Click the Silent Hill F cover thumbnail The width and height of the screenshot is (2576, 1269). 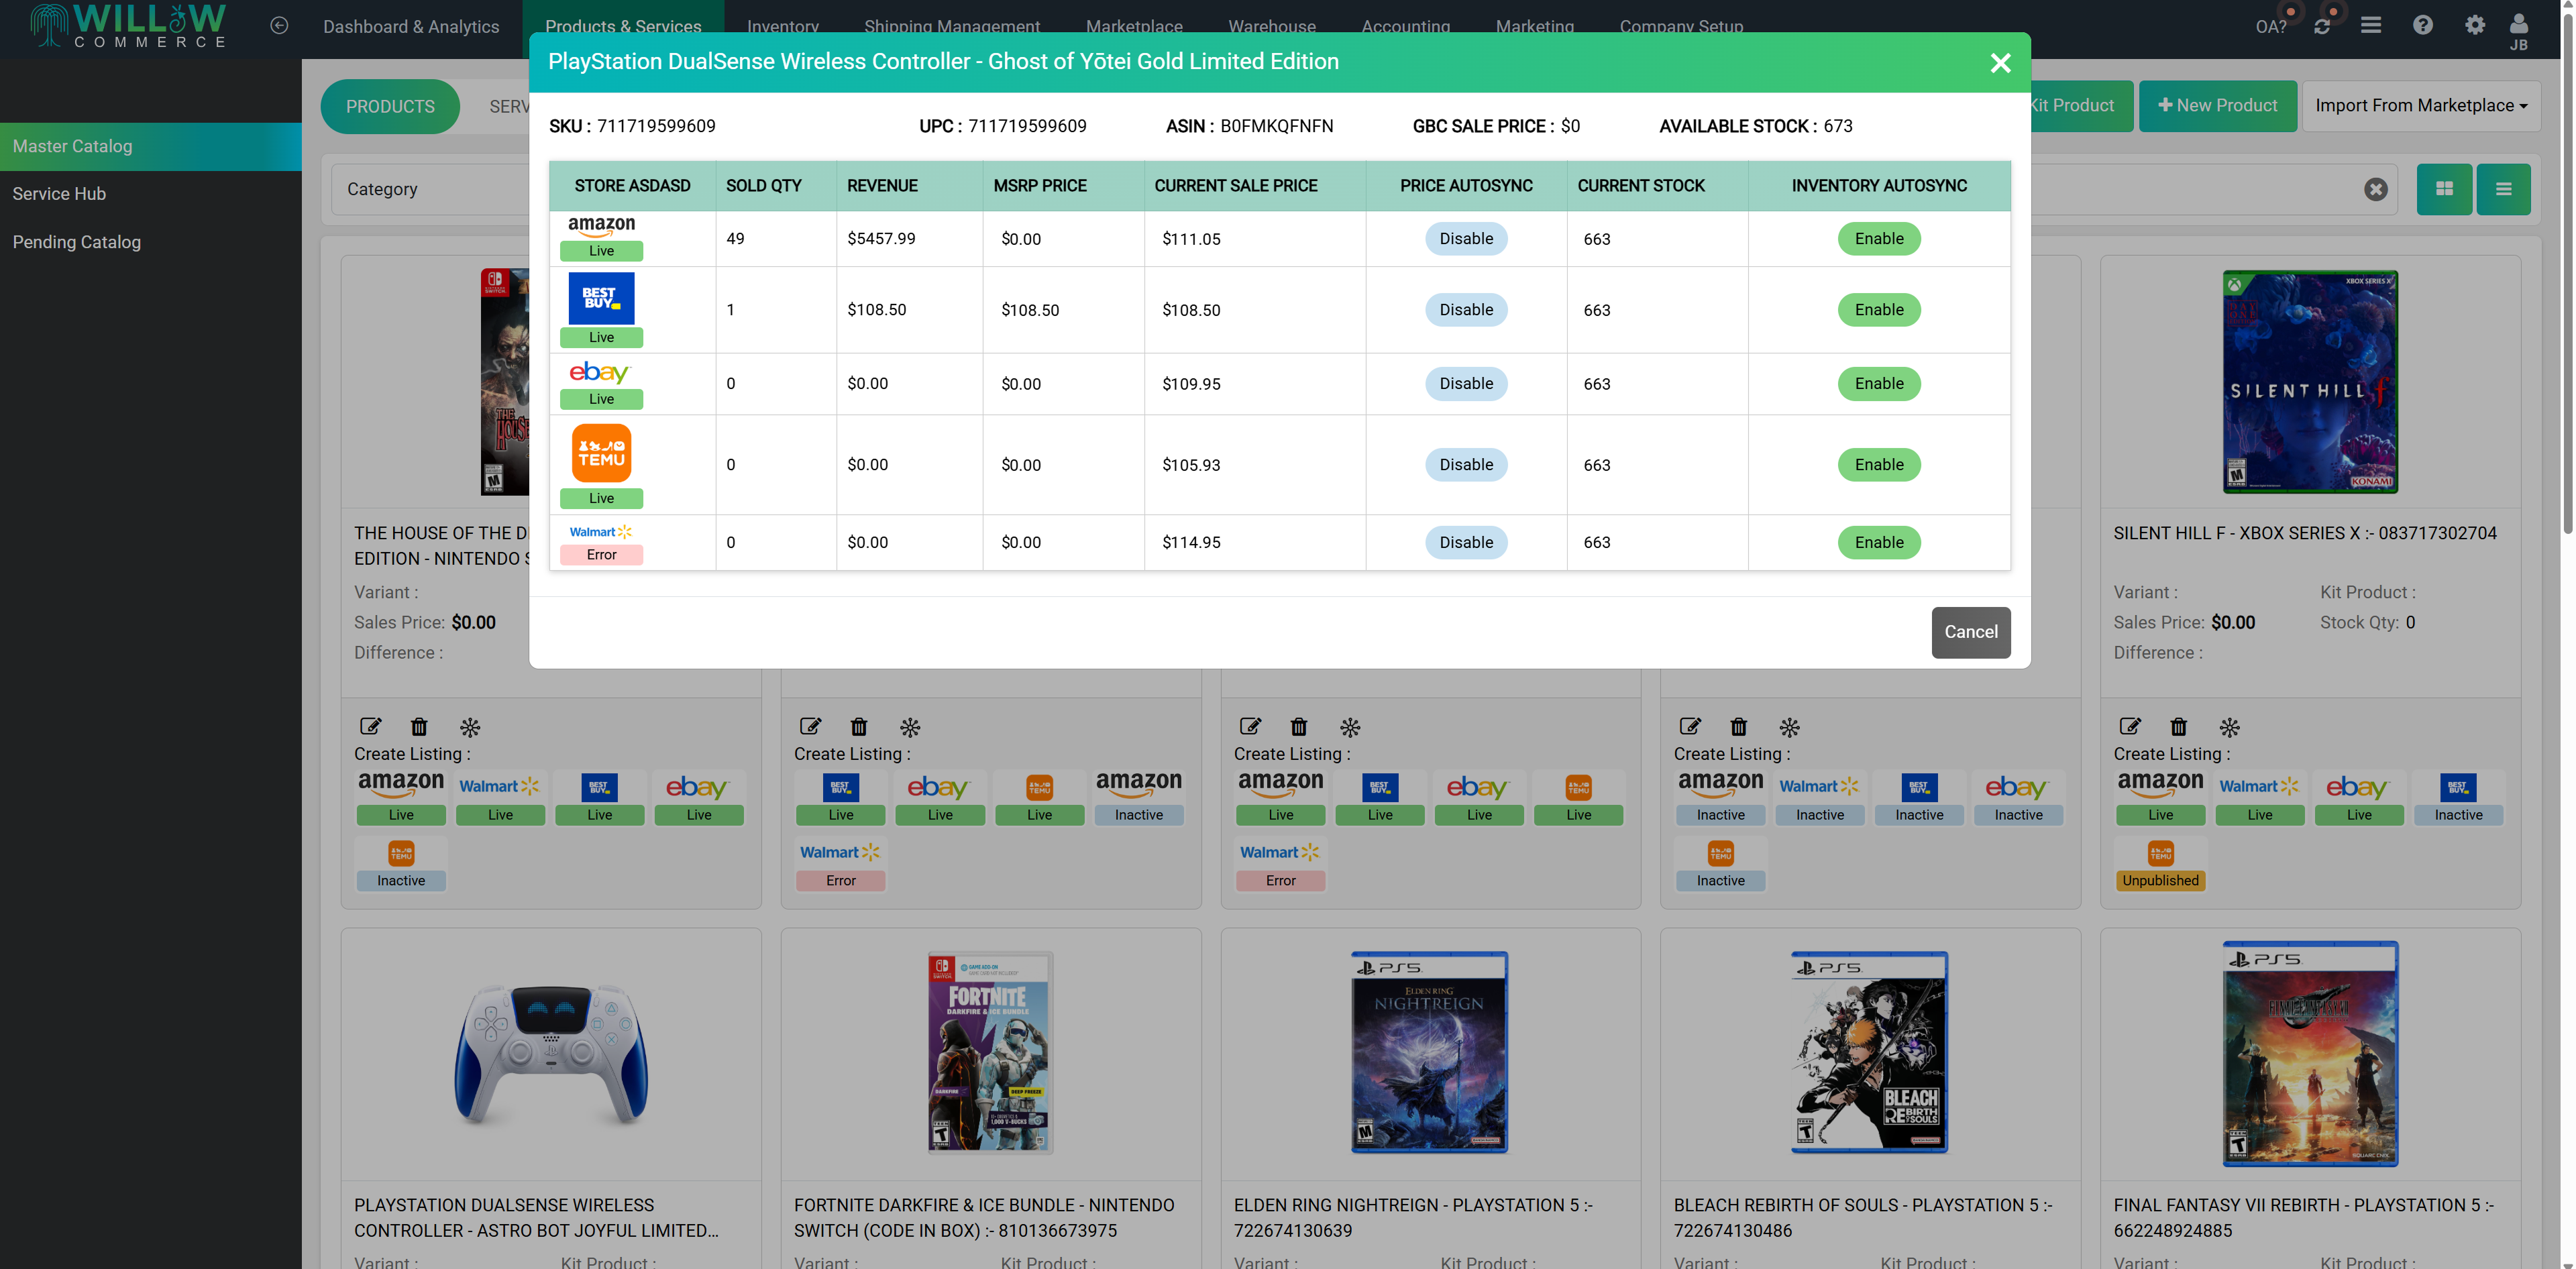pyautogui.click(x=2309, y=382)
